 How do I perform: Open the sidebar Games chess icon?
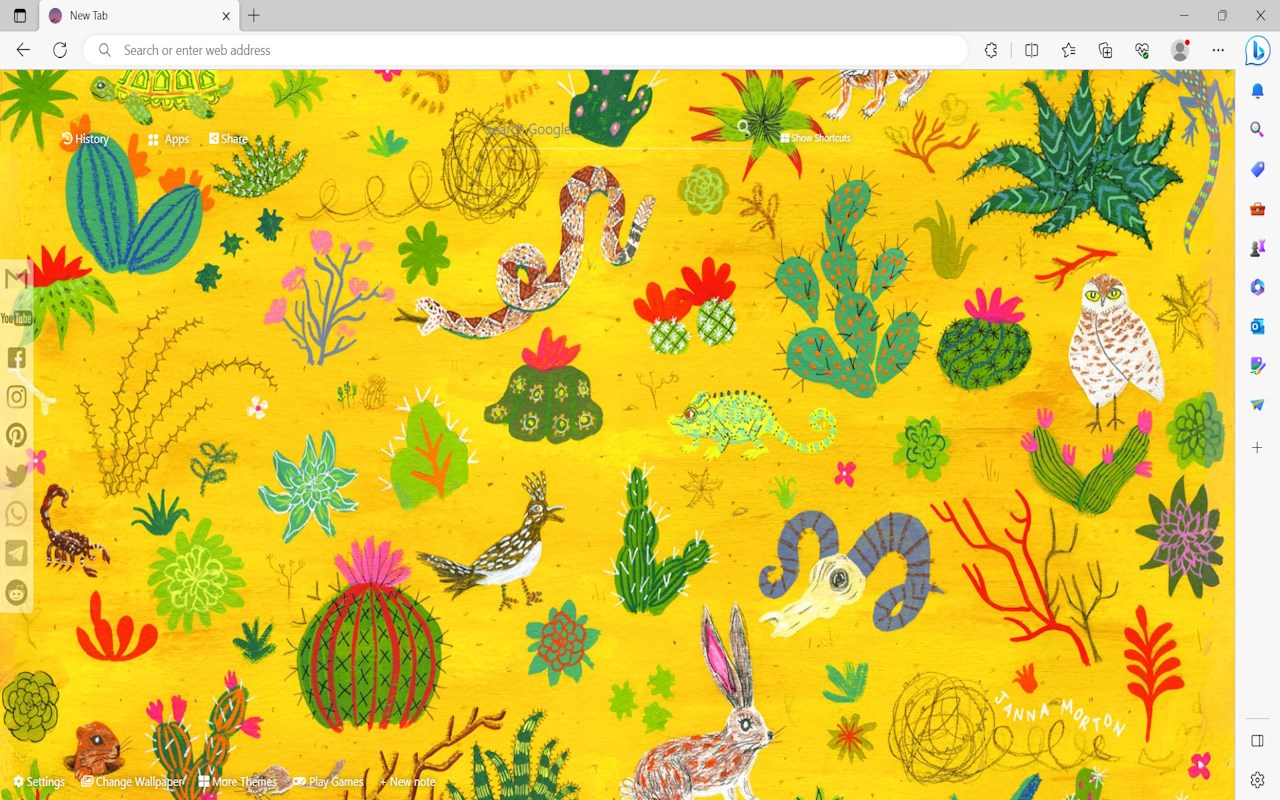point(1258,248)
